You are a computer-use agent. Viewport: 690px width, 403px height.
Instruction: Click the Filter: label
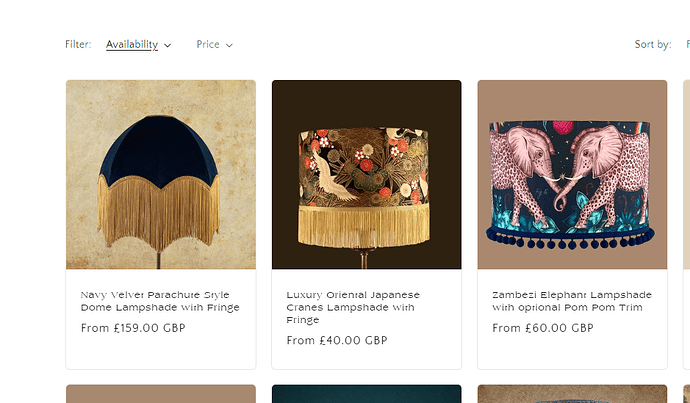coord(78,44)
